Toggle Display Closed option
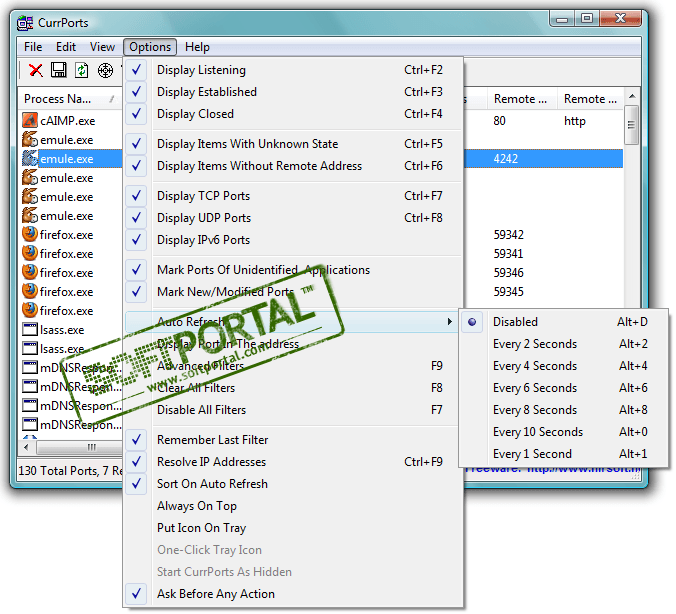Image resolution: width=676 pixels, height=614 pixels. (x=293, y=114)
